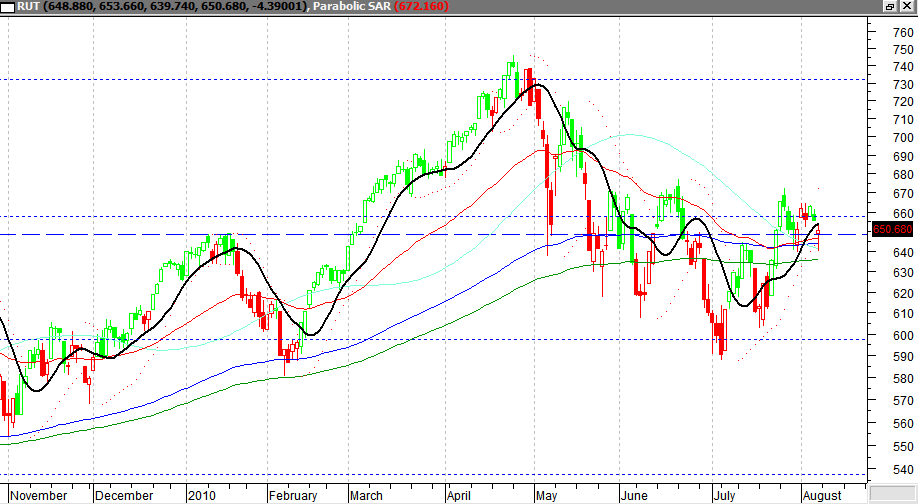
Task: Click the 610 price axis label
Action: pos(903,314)
